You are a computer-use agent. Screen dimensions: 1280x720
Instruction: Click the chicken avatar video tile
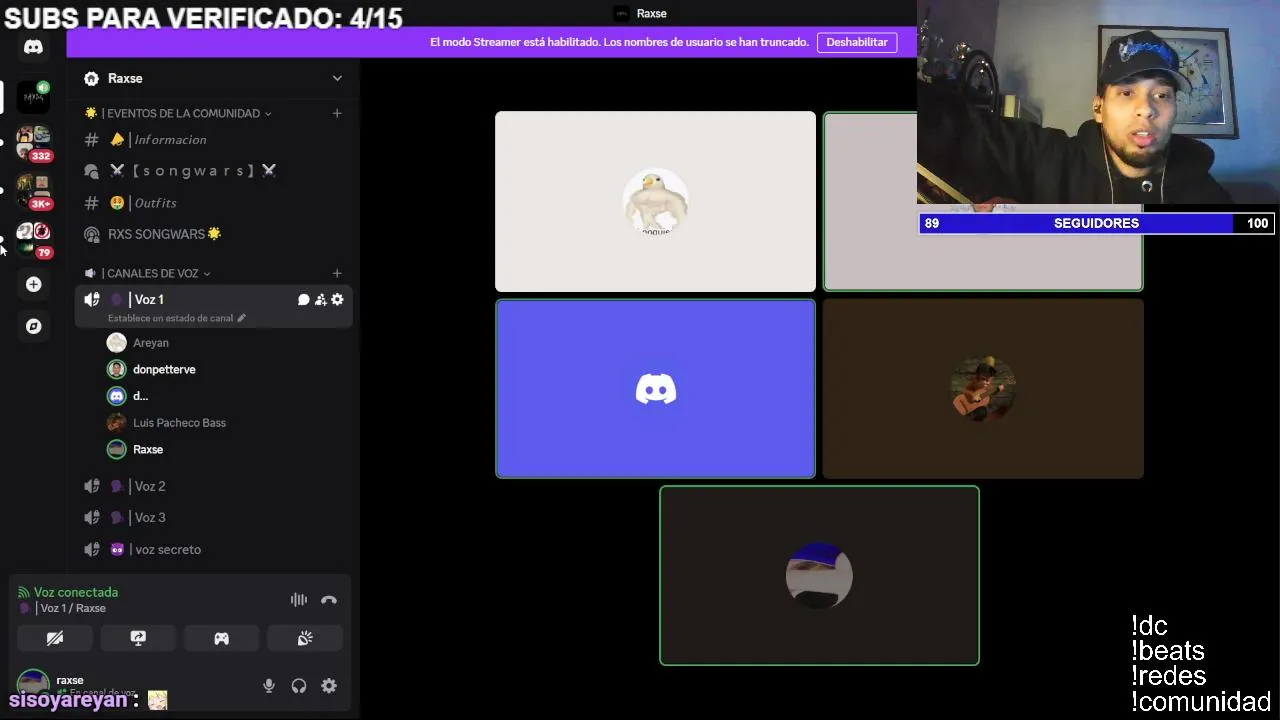point(655,201)
